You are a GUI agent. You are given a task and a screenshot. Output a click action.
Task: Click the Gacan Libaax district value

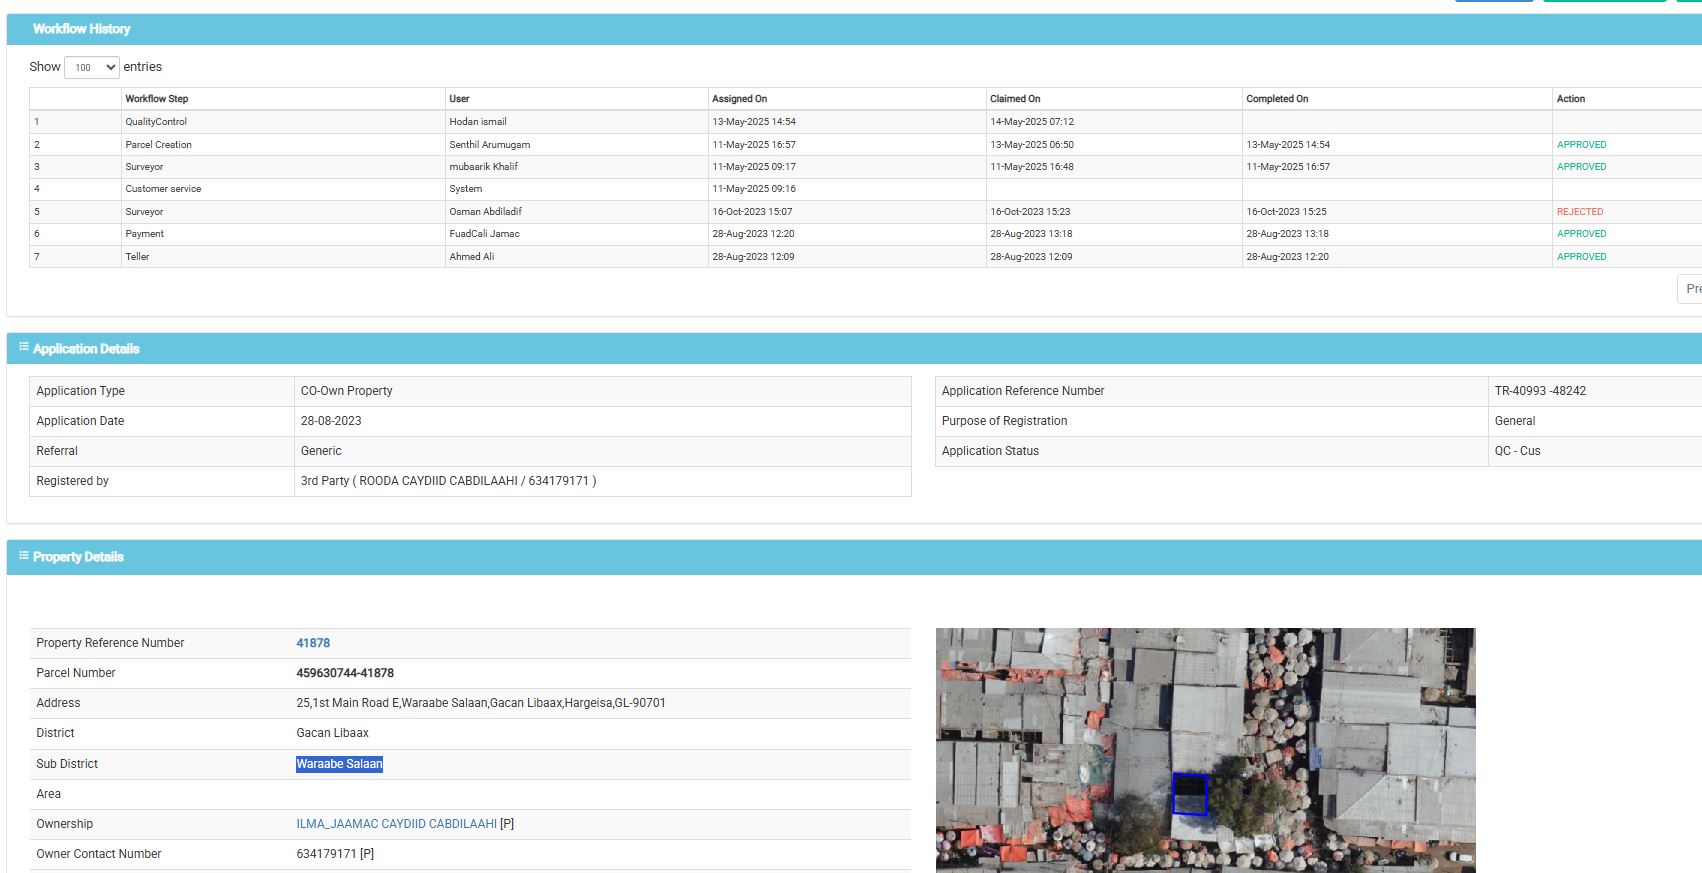point(332,733)
